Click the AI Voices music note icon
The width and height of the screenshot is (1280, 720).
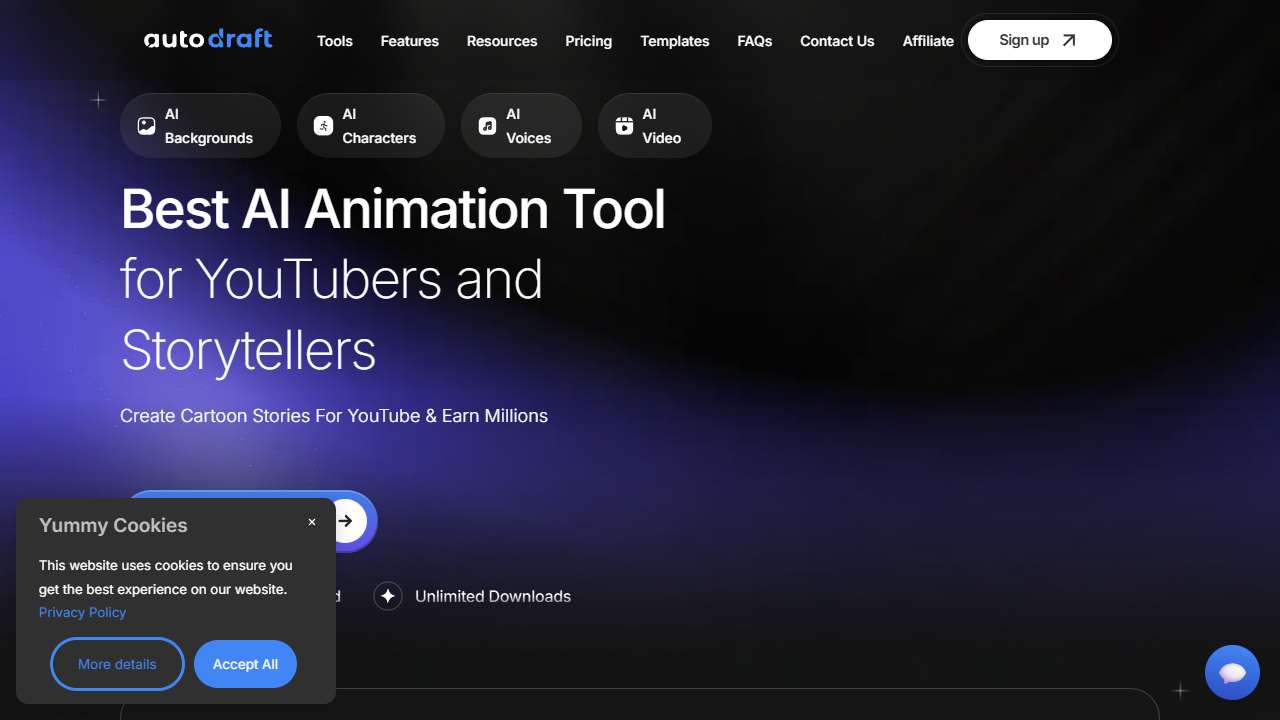click(487, 126)
